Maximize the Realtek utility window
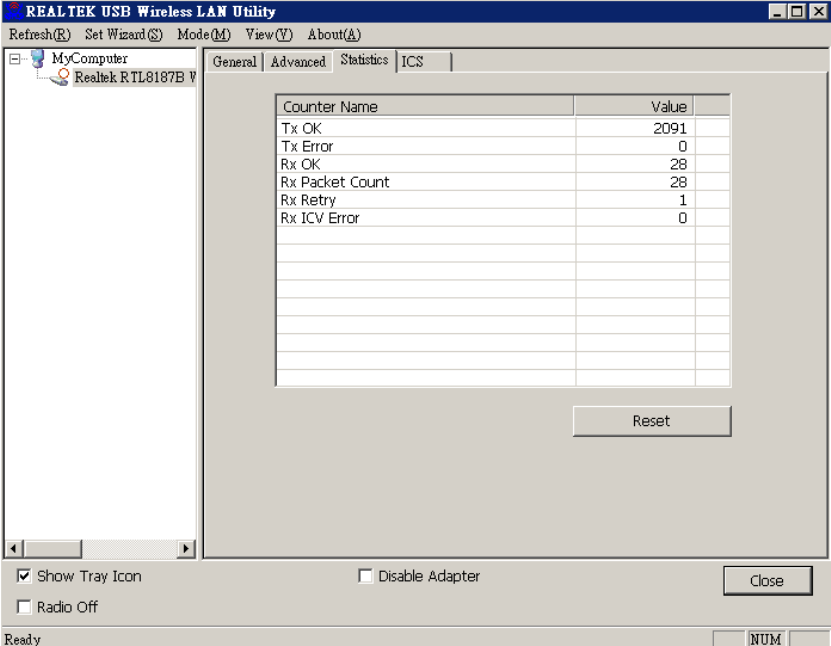 797,12
